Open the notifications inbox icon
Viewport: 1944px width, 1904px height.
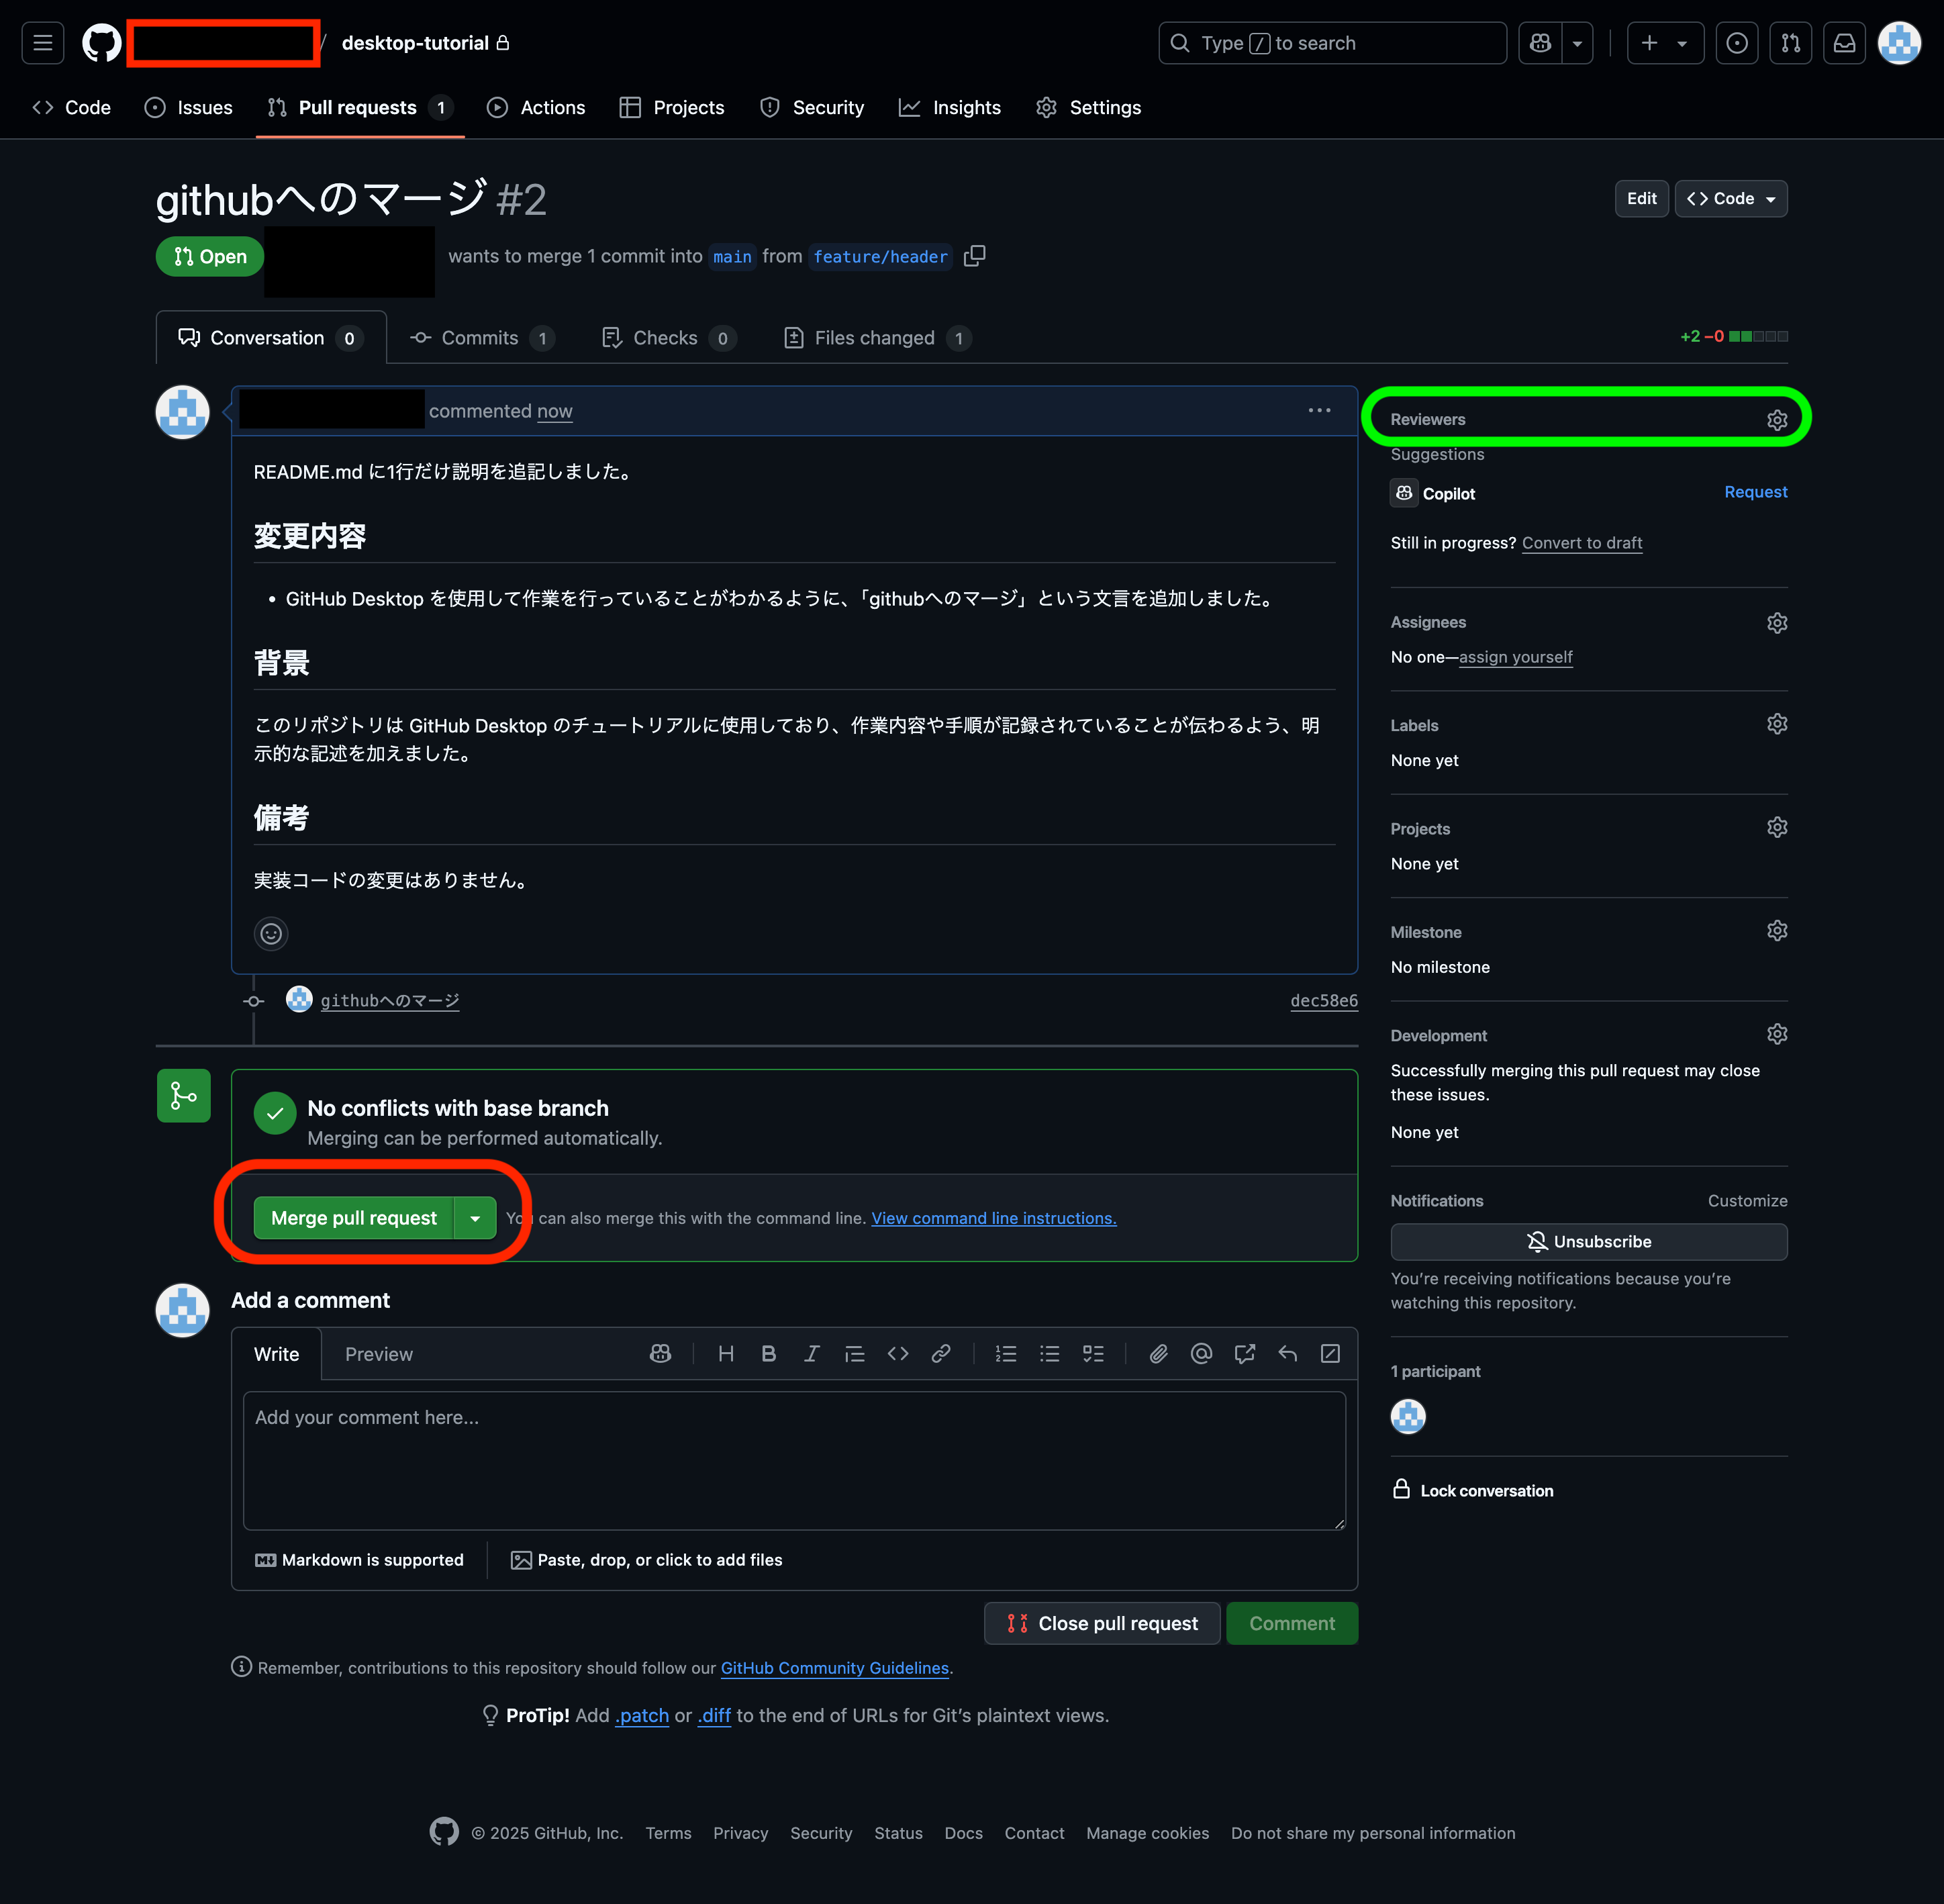(x=1844, y=43)
